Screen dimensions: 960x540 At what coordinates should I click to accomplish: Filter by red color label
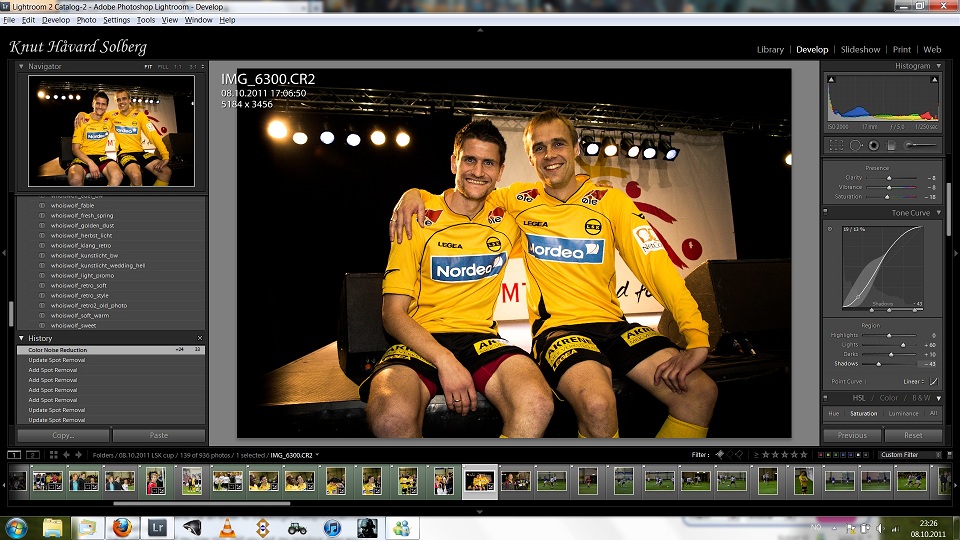[821, 455]
